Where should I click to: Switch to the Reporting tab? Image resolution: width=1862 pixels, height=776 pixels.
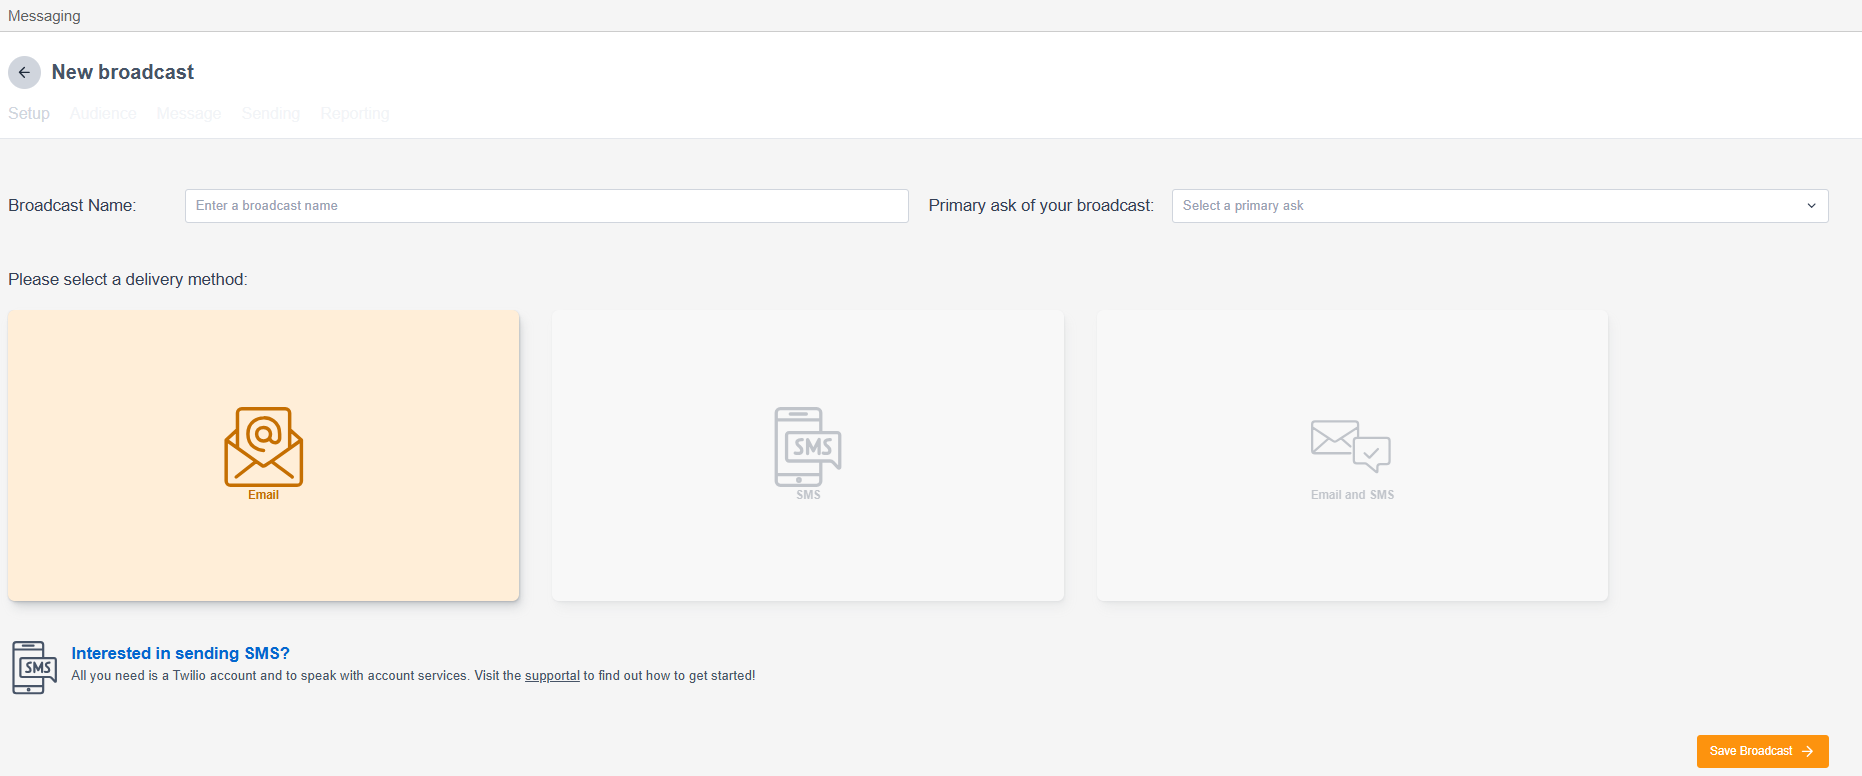(355, 113)
